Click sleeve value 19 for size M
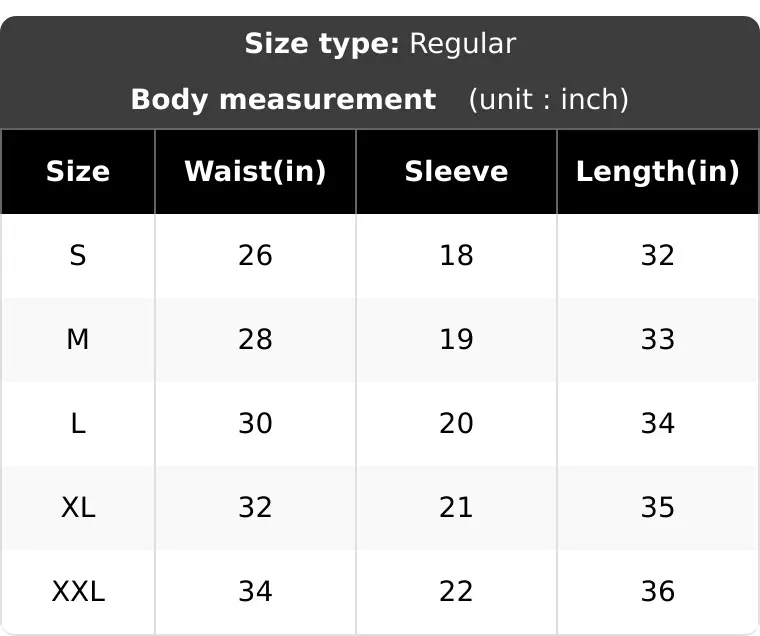Viewport: 760px width, 636px height. (457, 339)
